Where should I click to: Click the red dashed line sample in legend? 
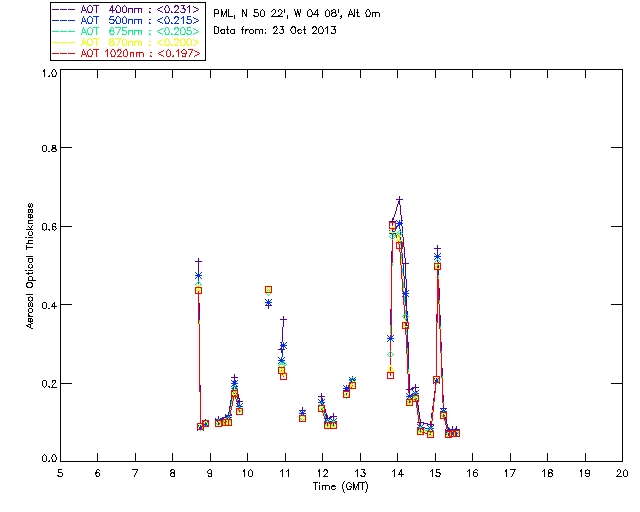coord(64,53)
